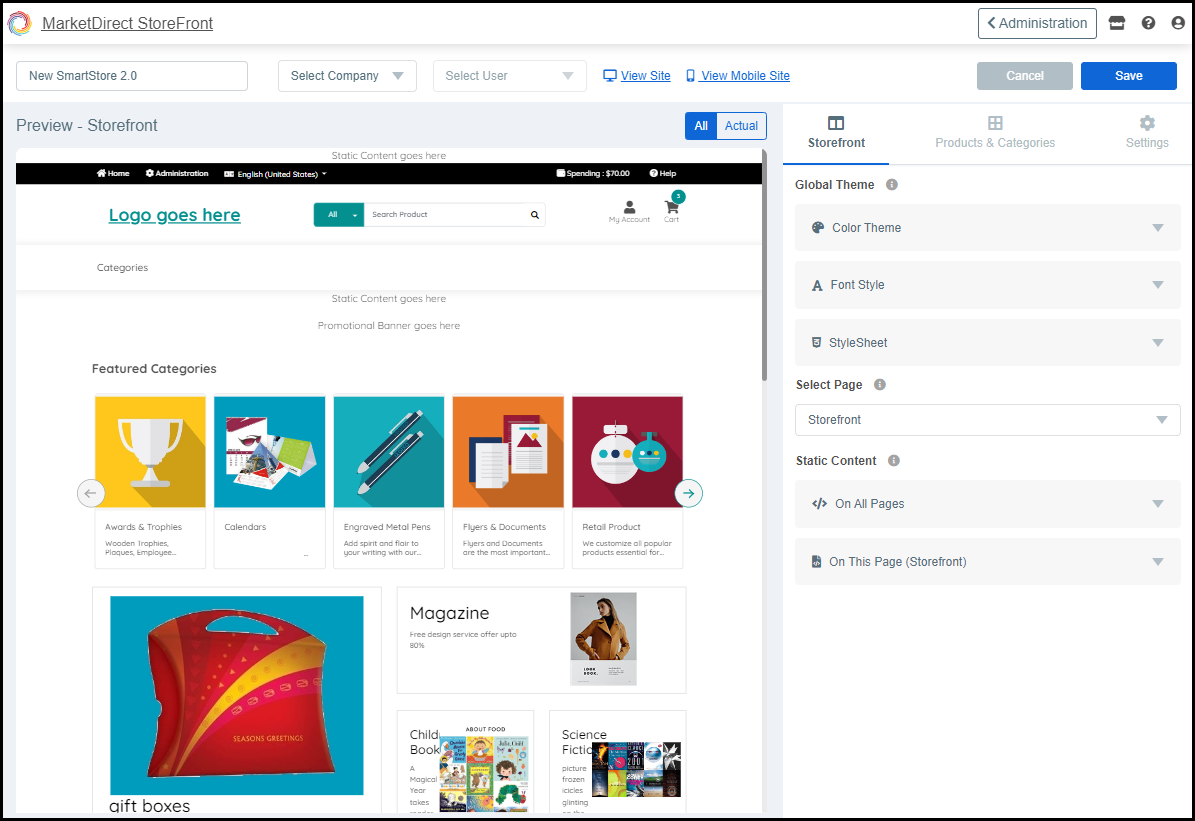Click next arrow in Featured Categories carousel
This screenshot has width=1195, height=821.
point(689,493)
